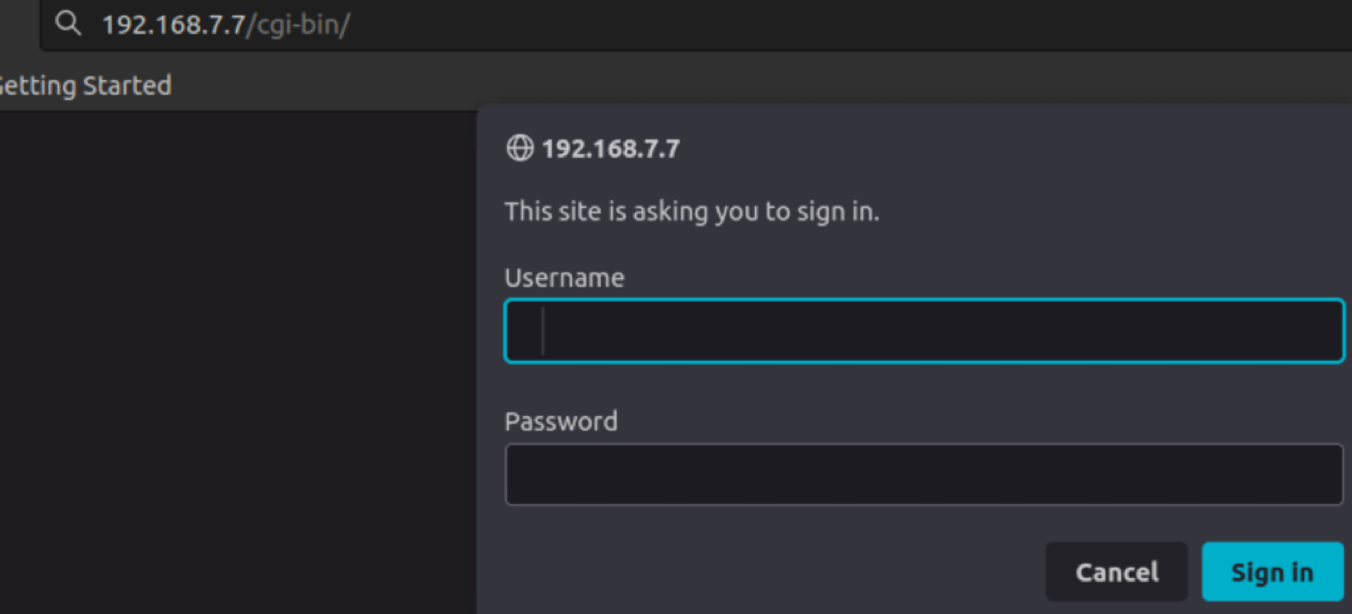
Task: Focus the Username input field
Action: coord(923,331)
